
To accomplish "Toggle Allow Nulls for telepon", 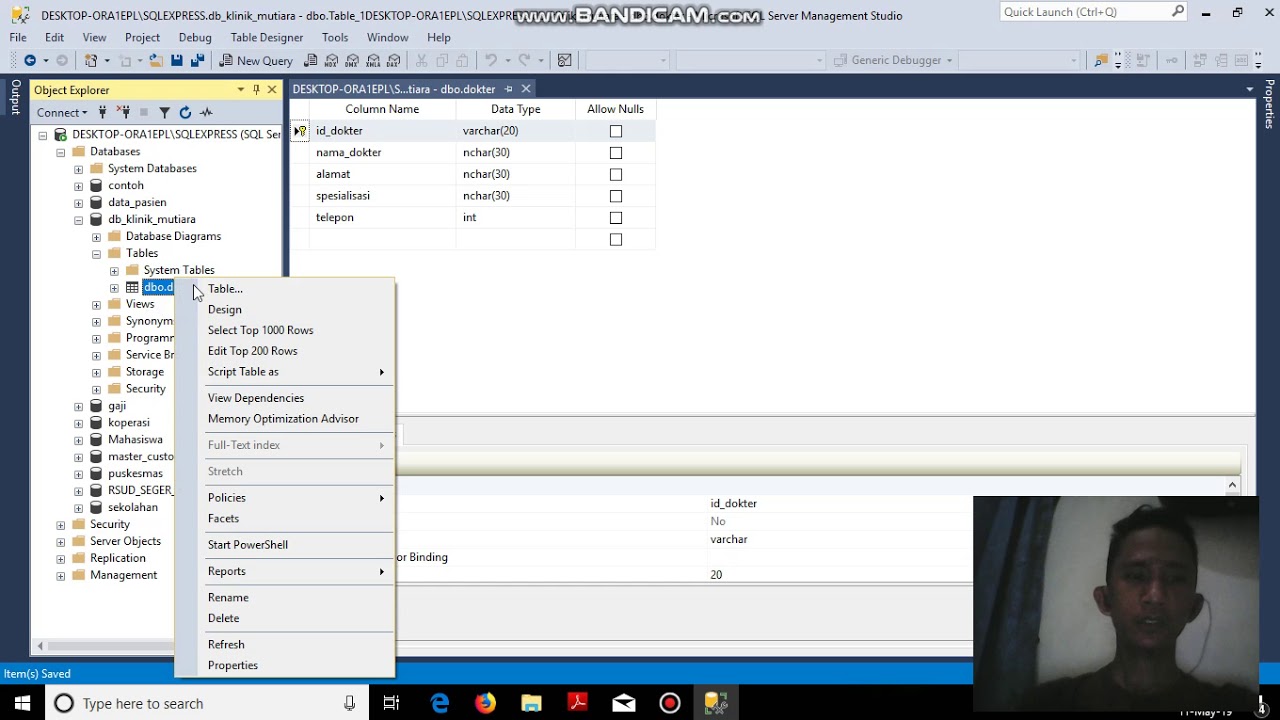I will [x=616, y=218].
